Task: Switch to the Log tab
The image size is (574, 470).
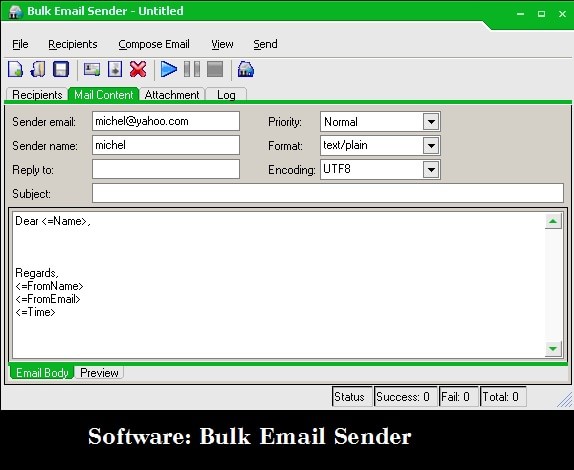Action: pos(226,94)
